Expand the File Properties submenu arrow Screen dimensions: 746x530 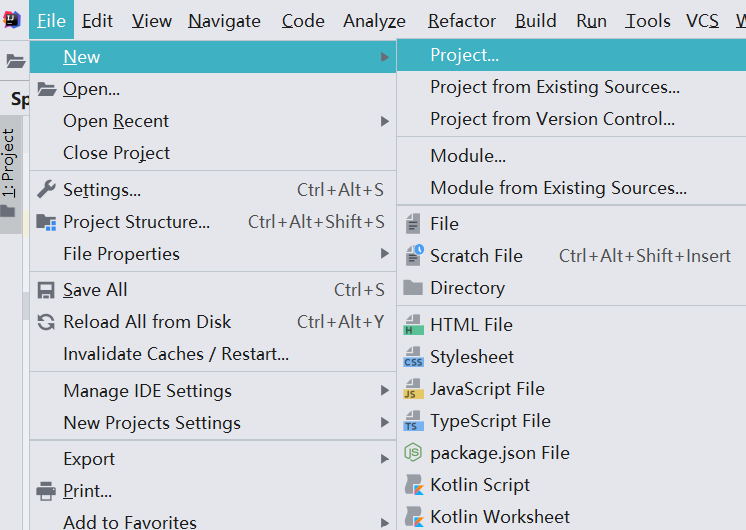(384, 254)
